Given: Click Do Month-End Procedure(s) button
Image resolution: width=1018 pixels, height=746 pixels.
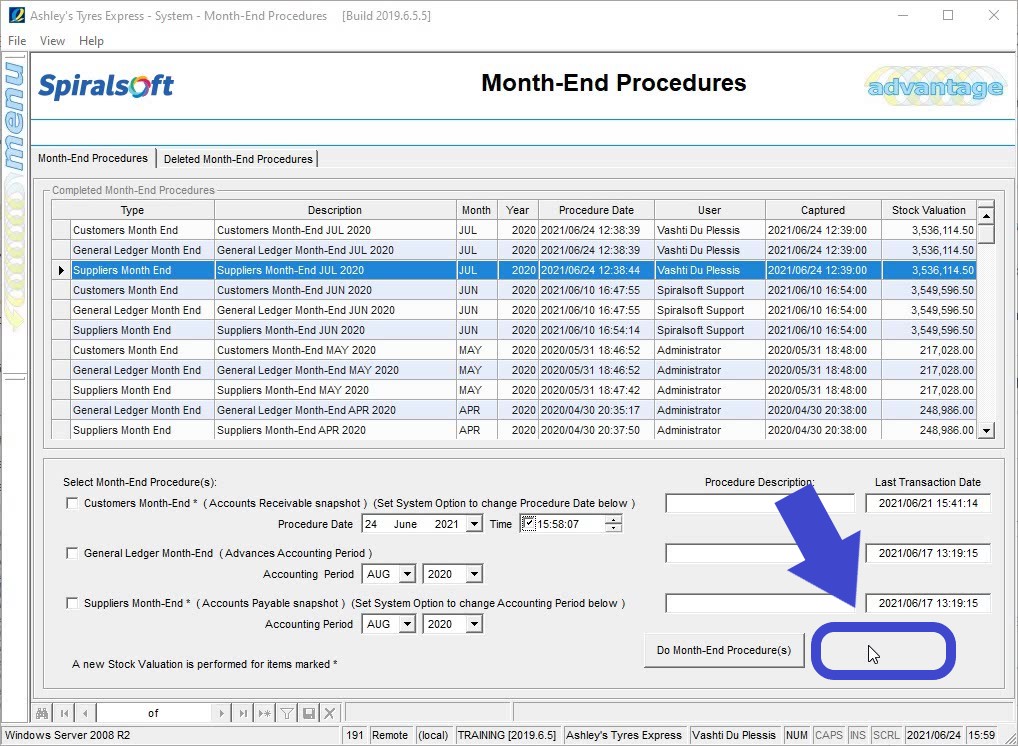Looking at the screenshot, I should pyautogui.click(x=724, y=650).
